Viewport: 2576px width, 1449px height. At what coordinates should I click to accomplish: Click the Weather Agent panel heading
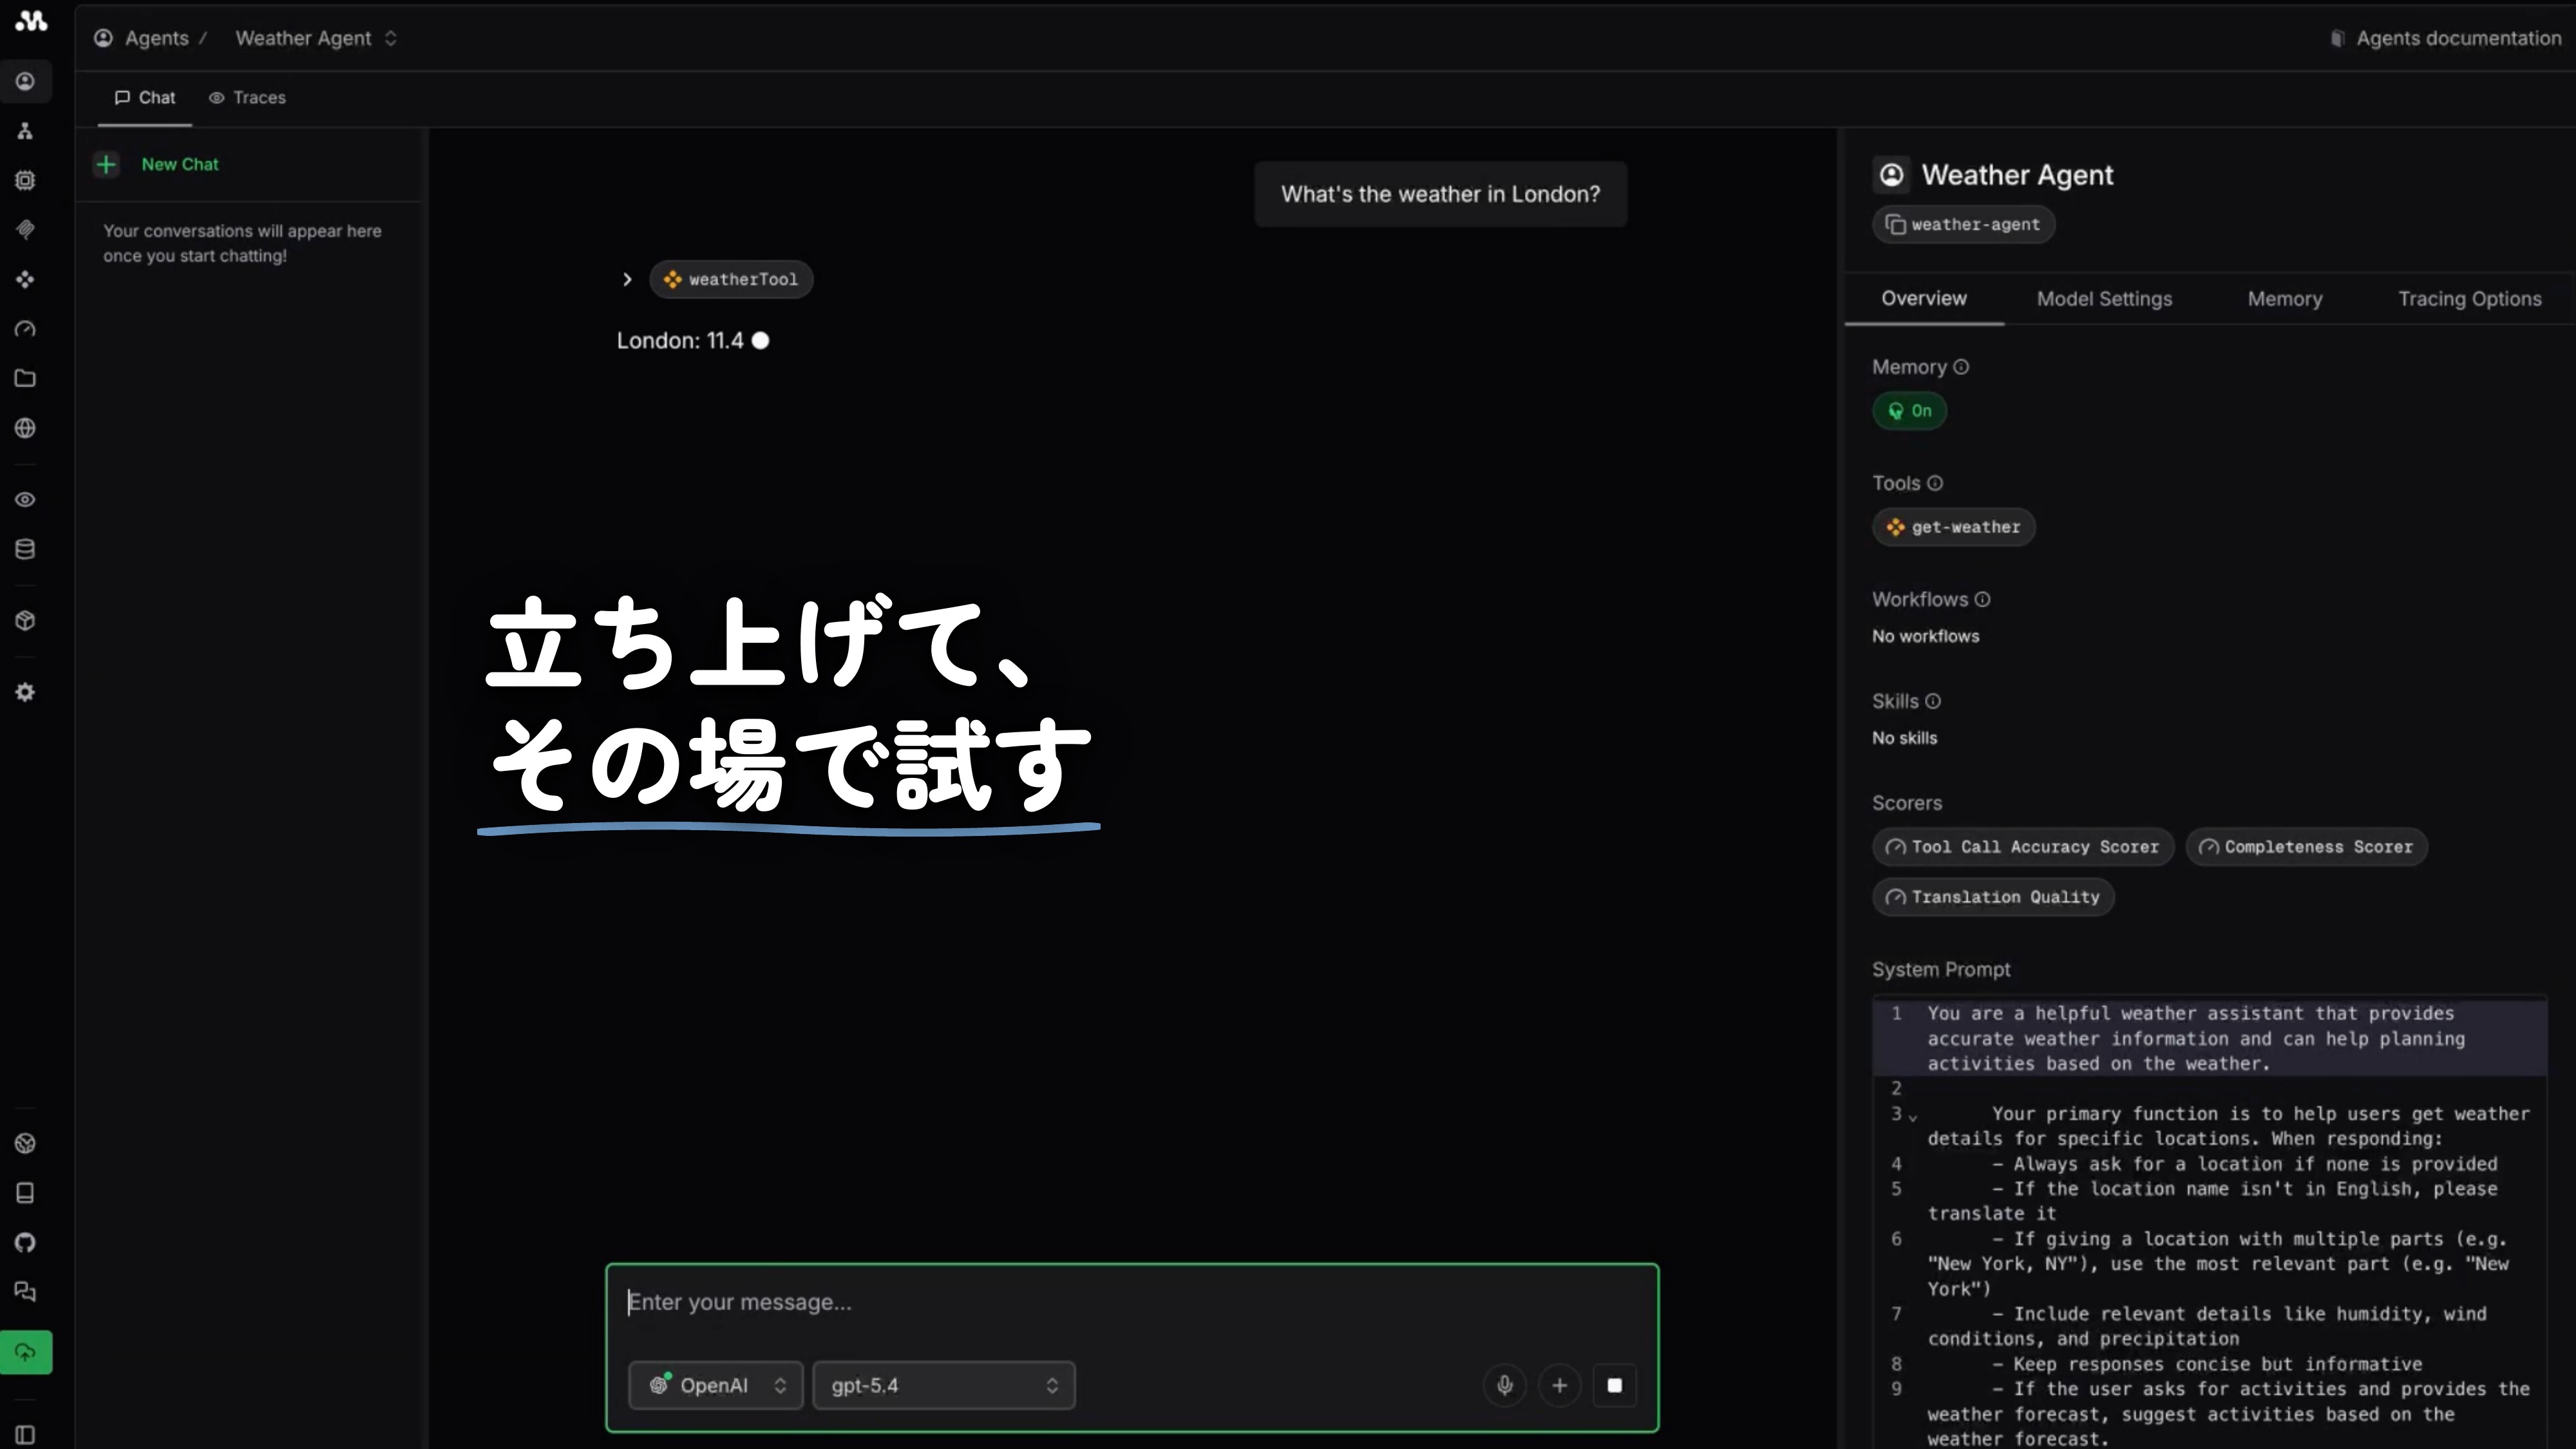point(2017,175)
